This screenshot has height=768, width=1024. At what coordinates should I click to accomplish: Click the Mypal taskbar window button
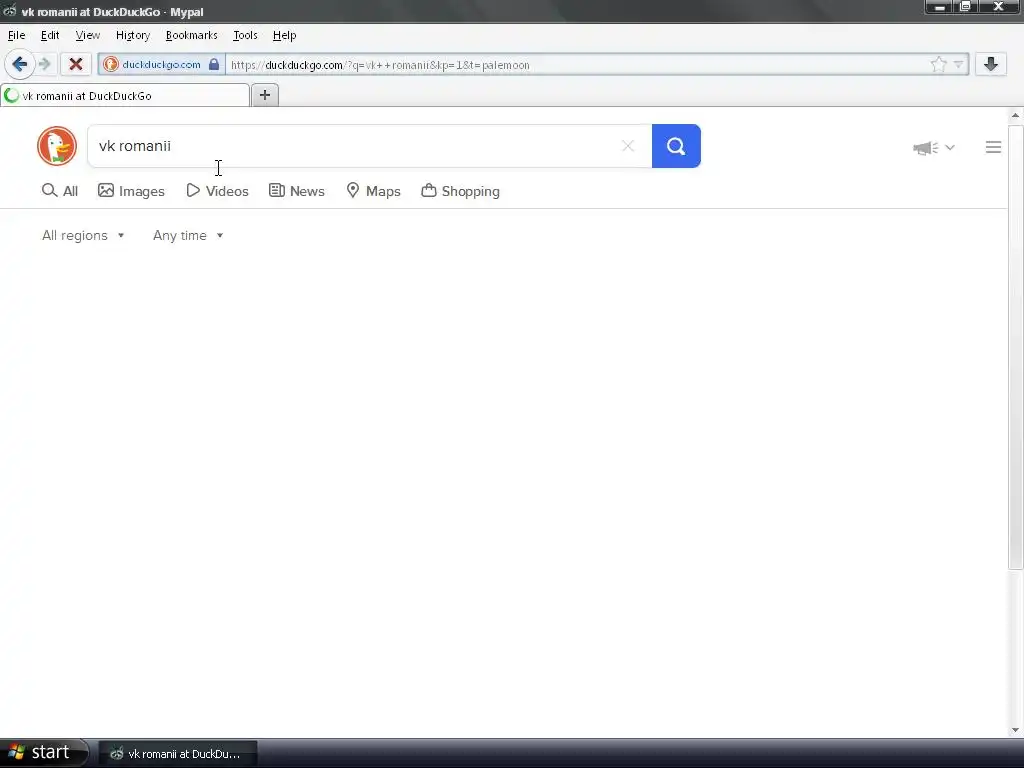[178, 754]
